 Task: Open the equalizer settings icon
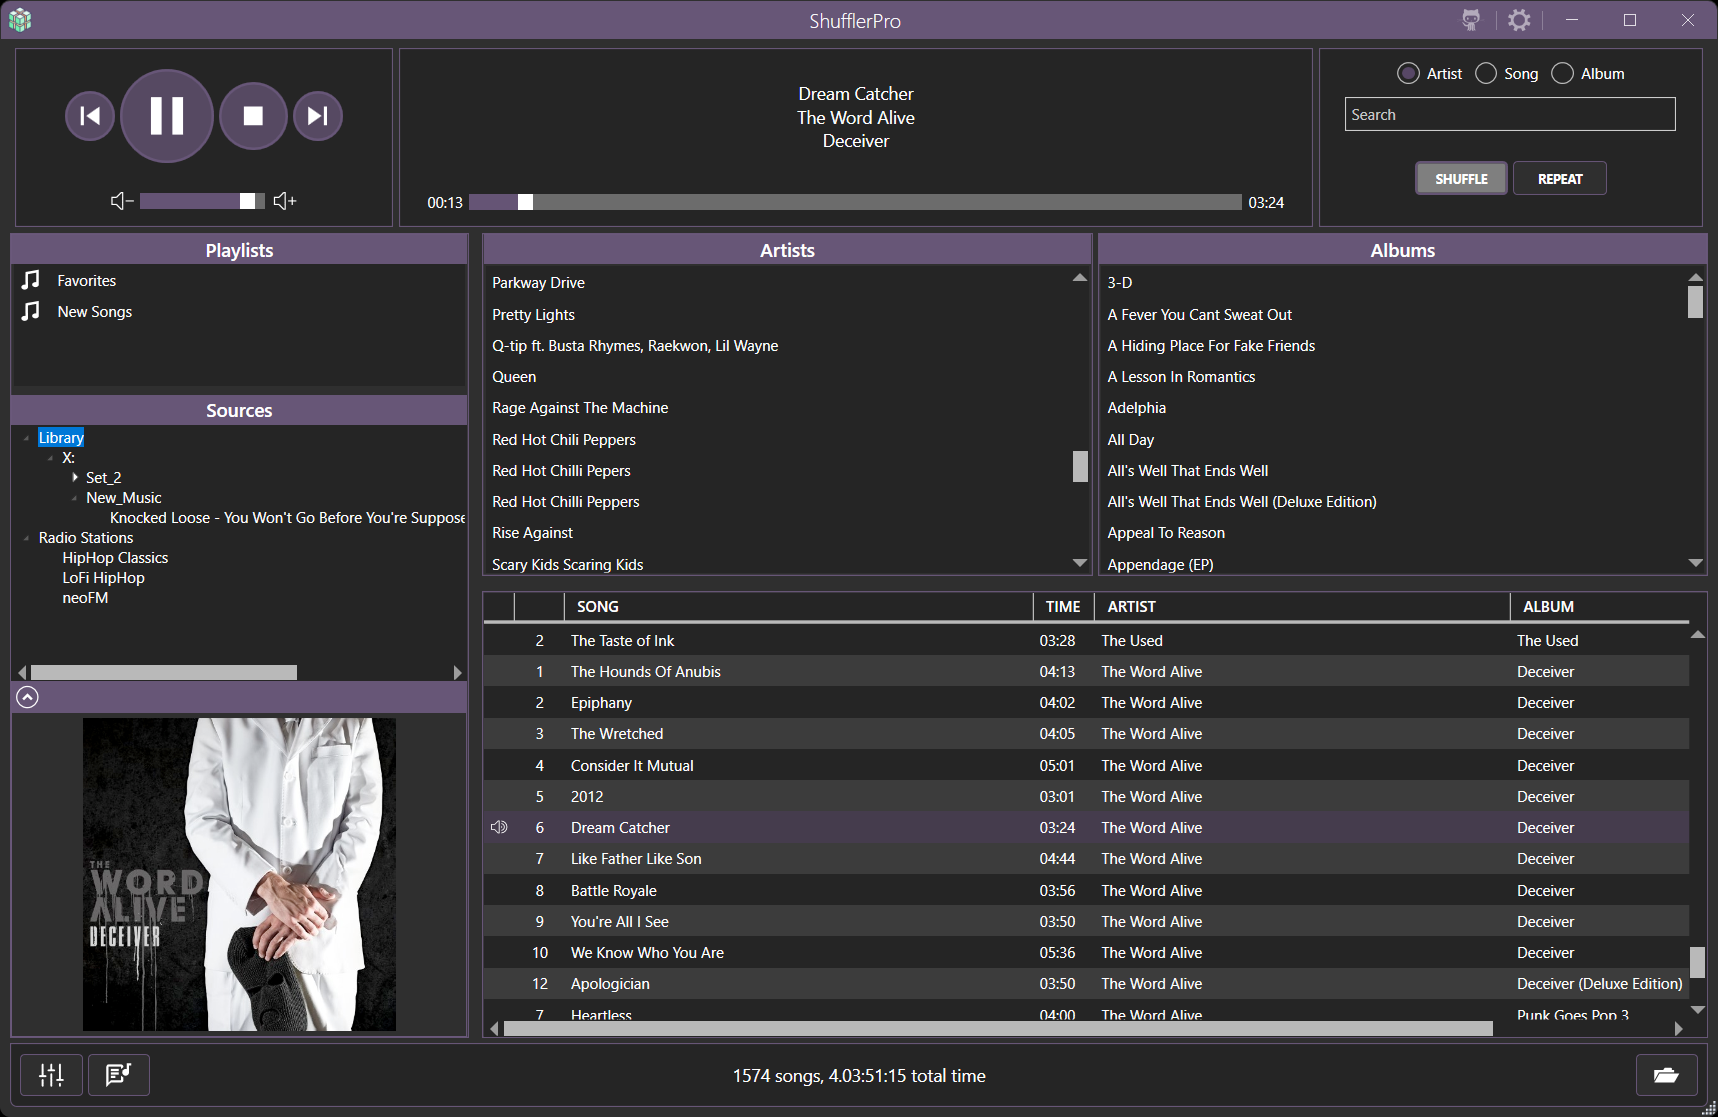[51, 1075]
